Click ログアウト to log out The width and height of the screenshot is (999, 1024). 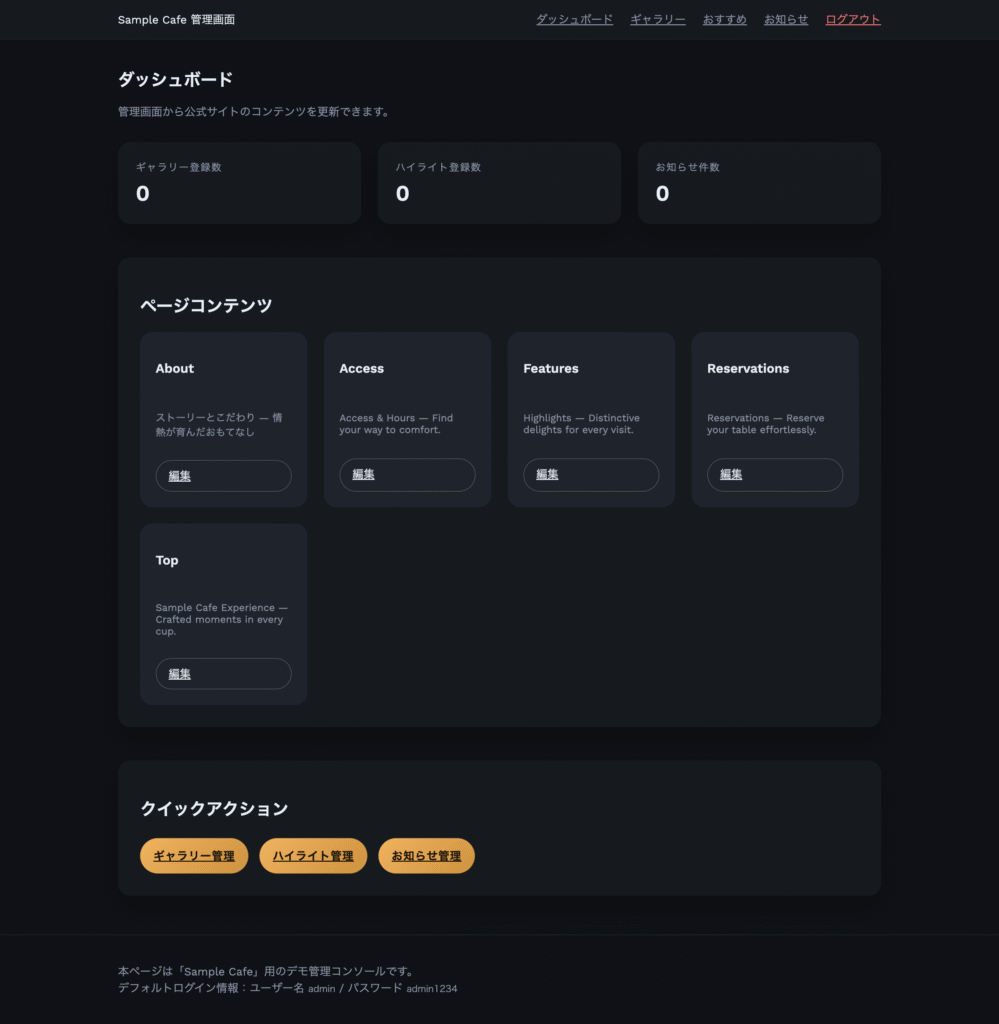[x=851, y=18]
